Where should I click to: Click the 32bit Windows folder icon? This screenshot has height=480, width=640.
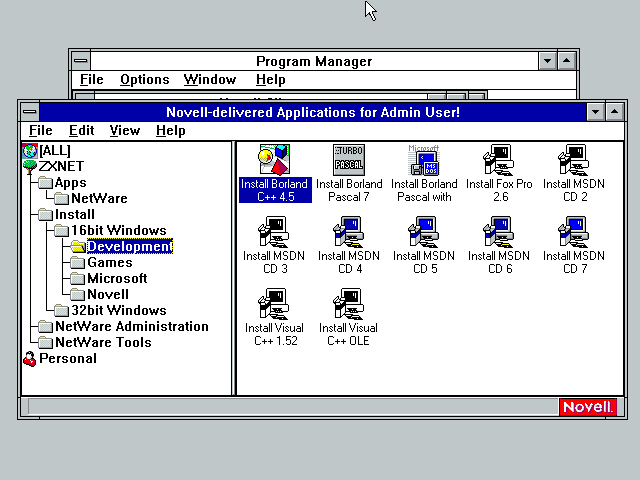(x=62, y=311)
